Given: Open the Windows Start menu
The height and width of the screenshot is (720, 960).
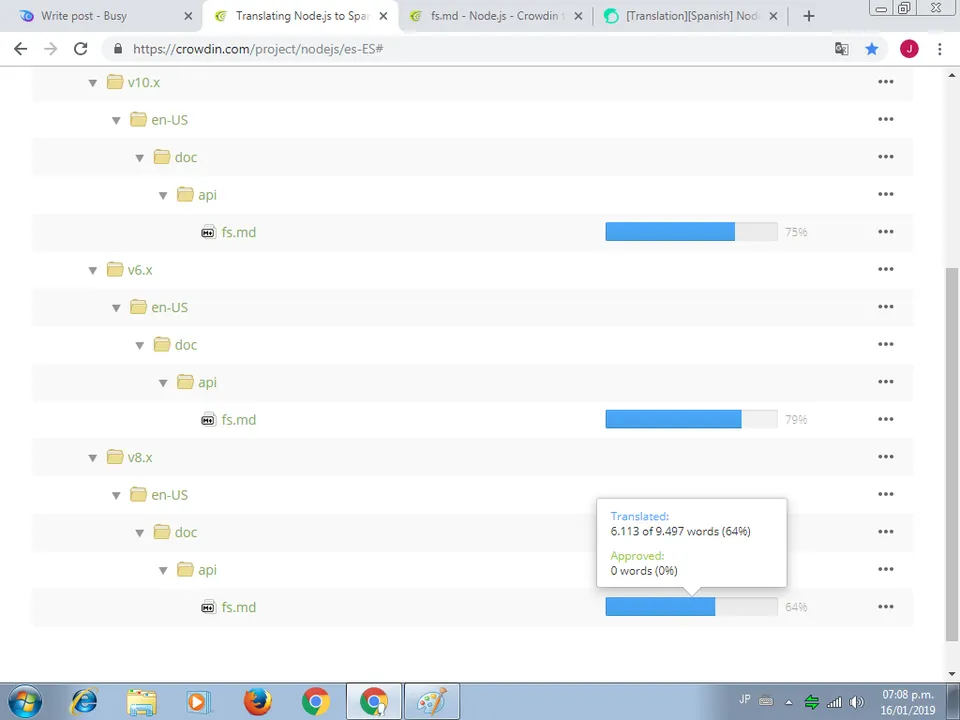Looking at the screenshot, I should click(25, 702).
